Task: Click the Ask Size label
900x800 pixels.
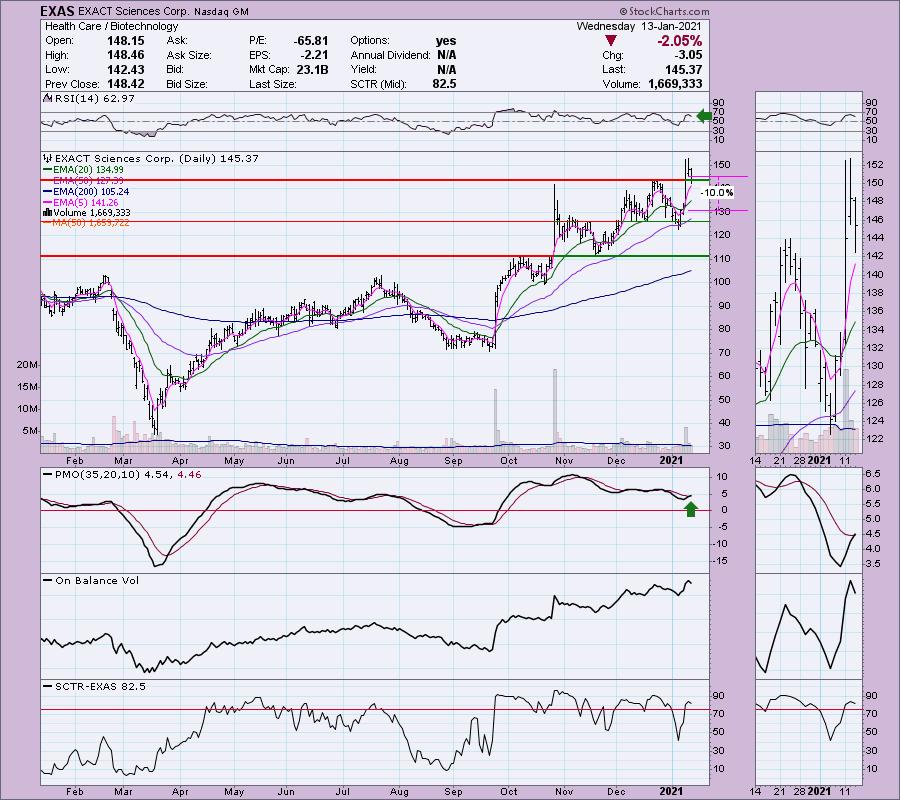Action: (x=189, y=55)
